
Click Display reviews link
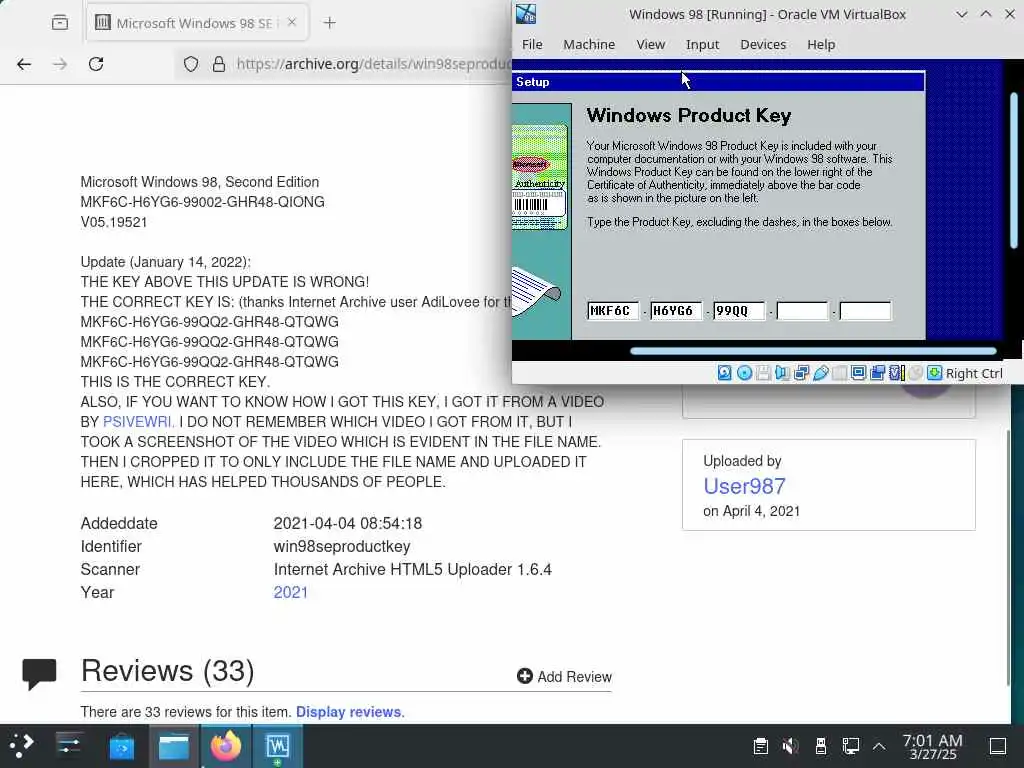(350, 712)
